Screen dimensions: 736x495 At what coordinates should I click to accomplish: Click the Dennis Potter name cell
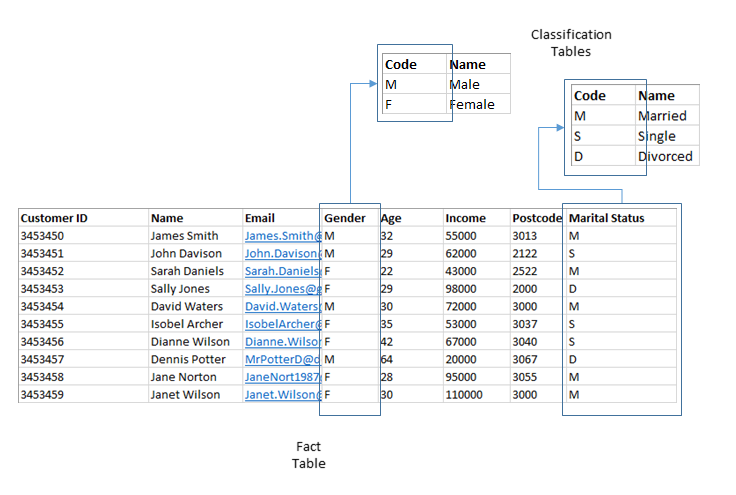[x=188, y=359]
